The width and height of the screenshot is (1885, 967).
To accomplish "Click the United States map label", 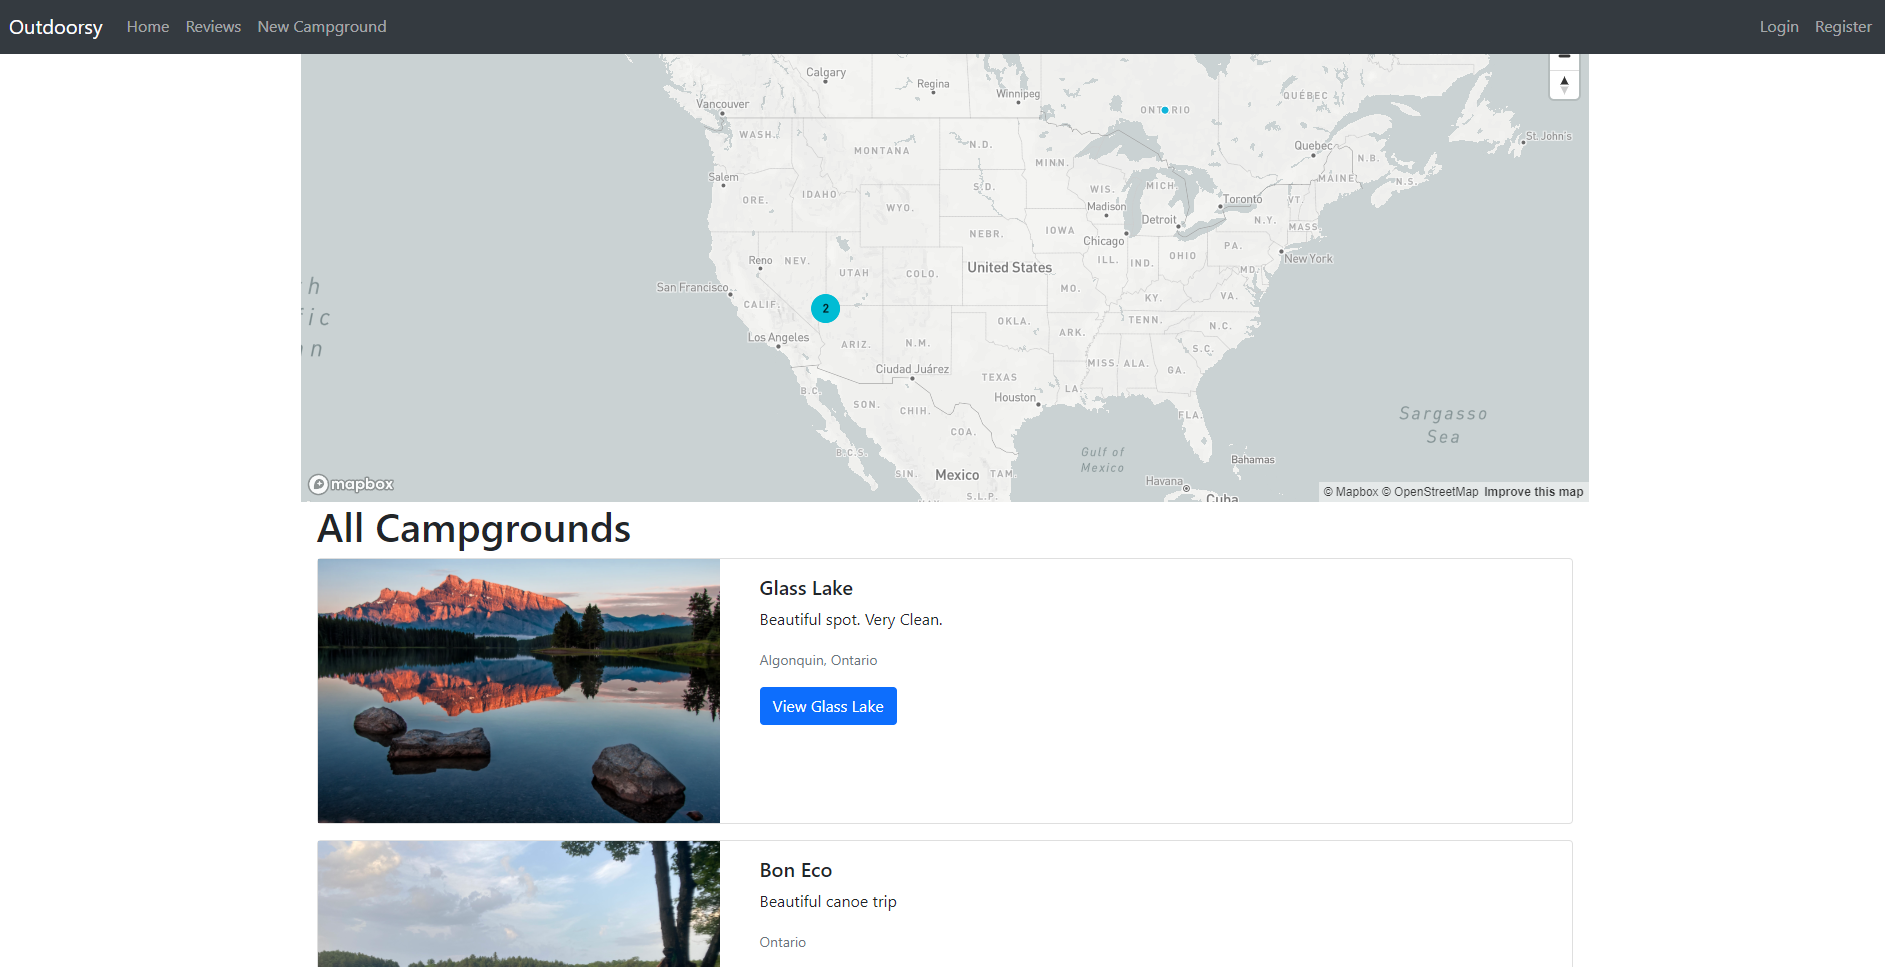I will click(1010, 267).
